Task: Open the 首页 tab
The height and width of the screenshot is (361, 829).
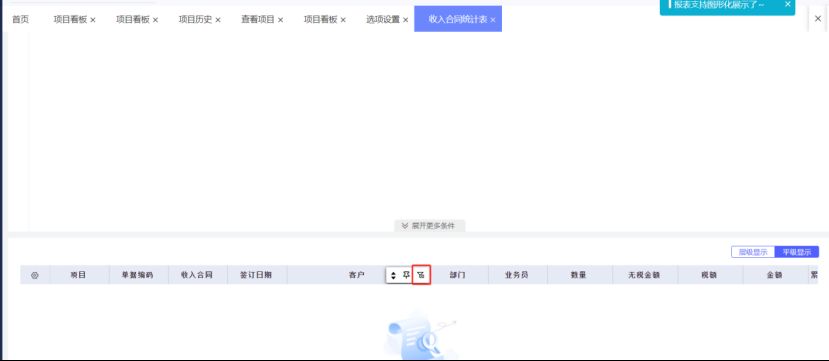Action: pos(20,20)
